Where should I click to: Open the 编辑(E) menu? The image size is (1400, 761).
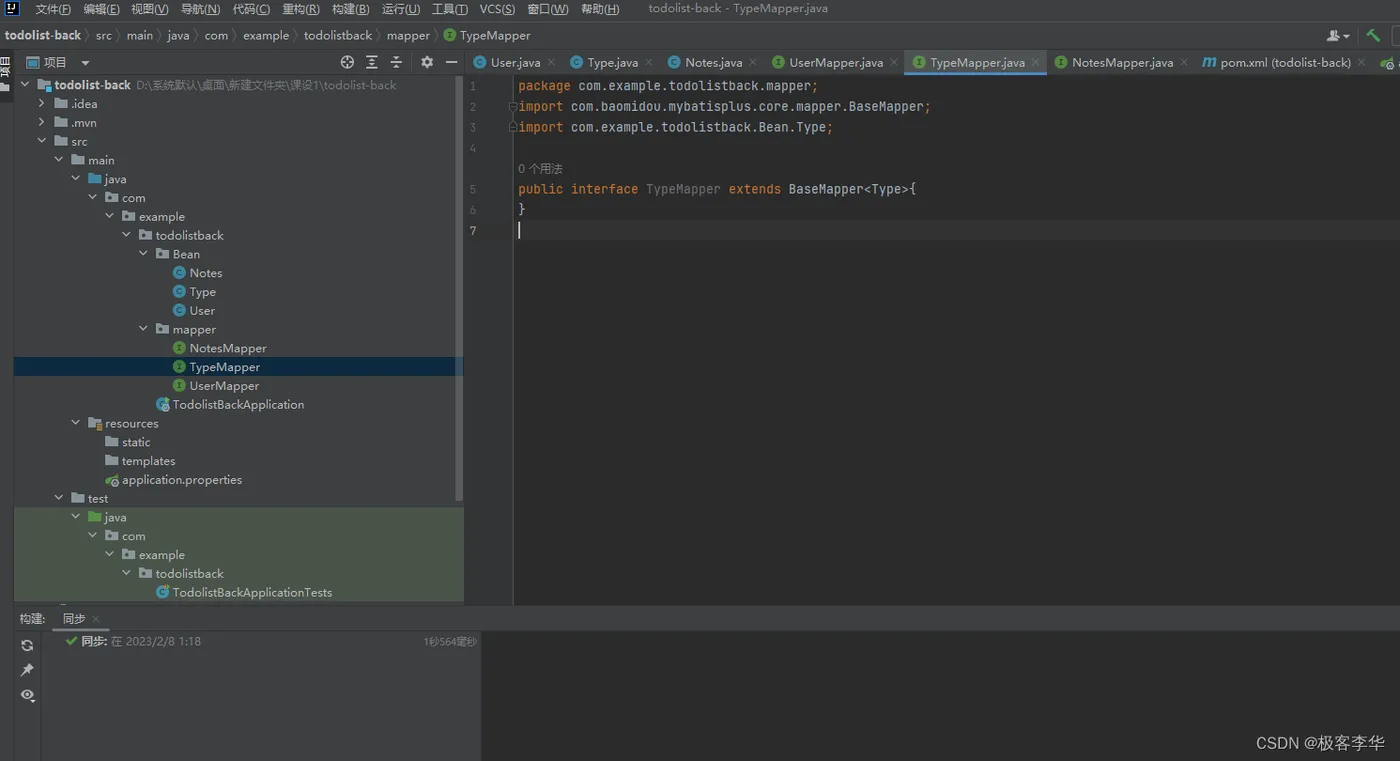tap(101, 9)
